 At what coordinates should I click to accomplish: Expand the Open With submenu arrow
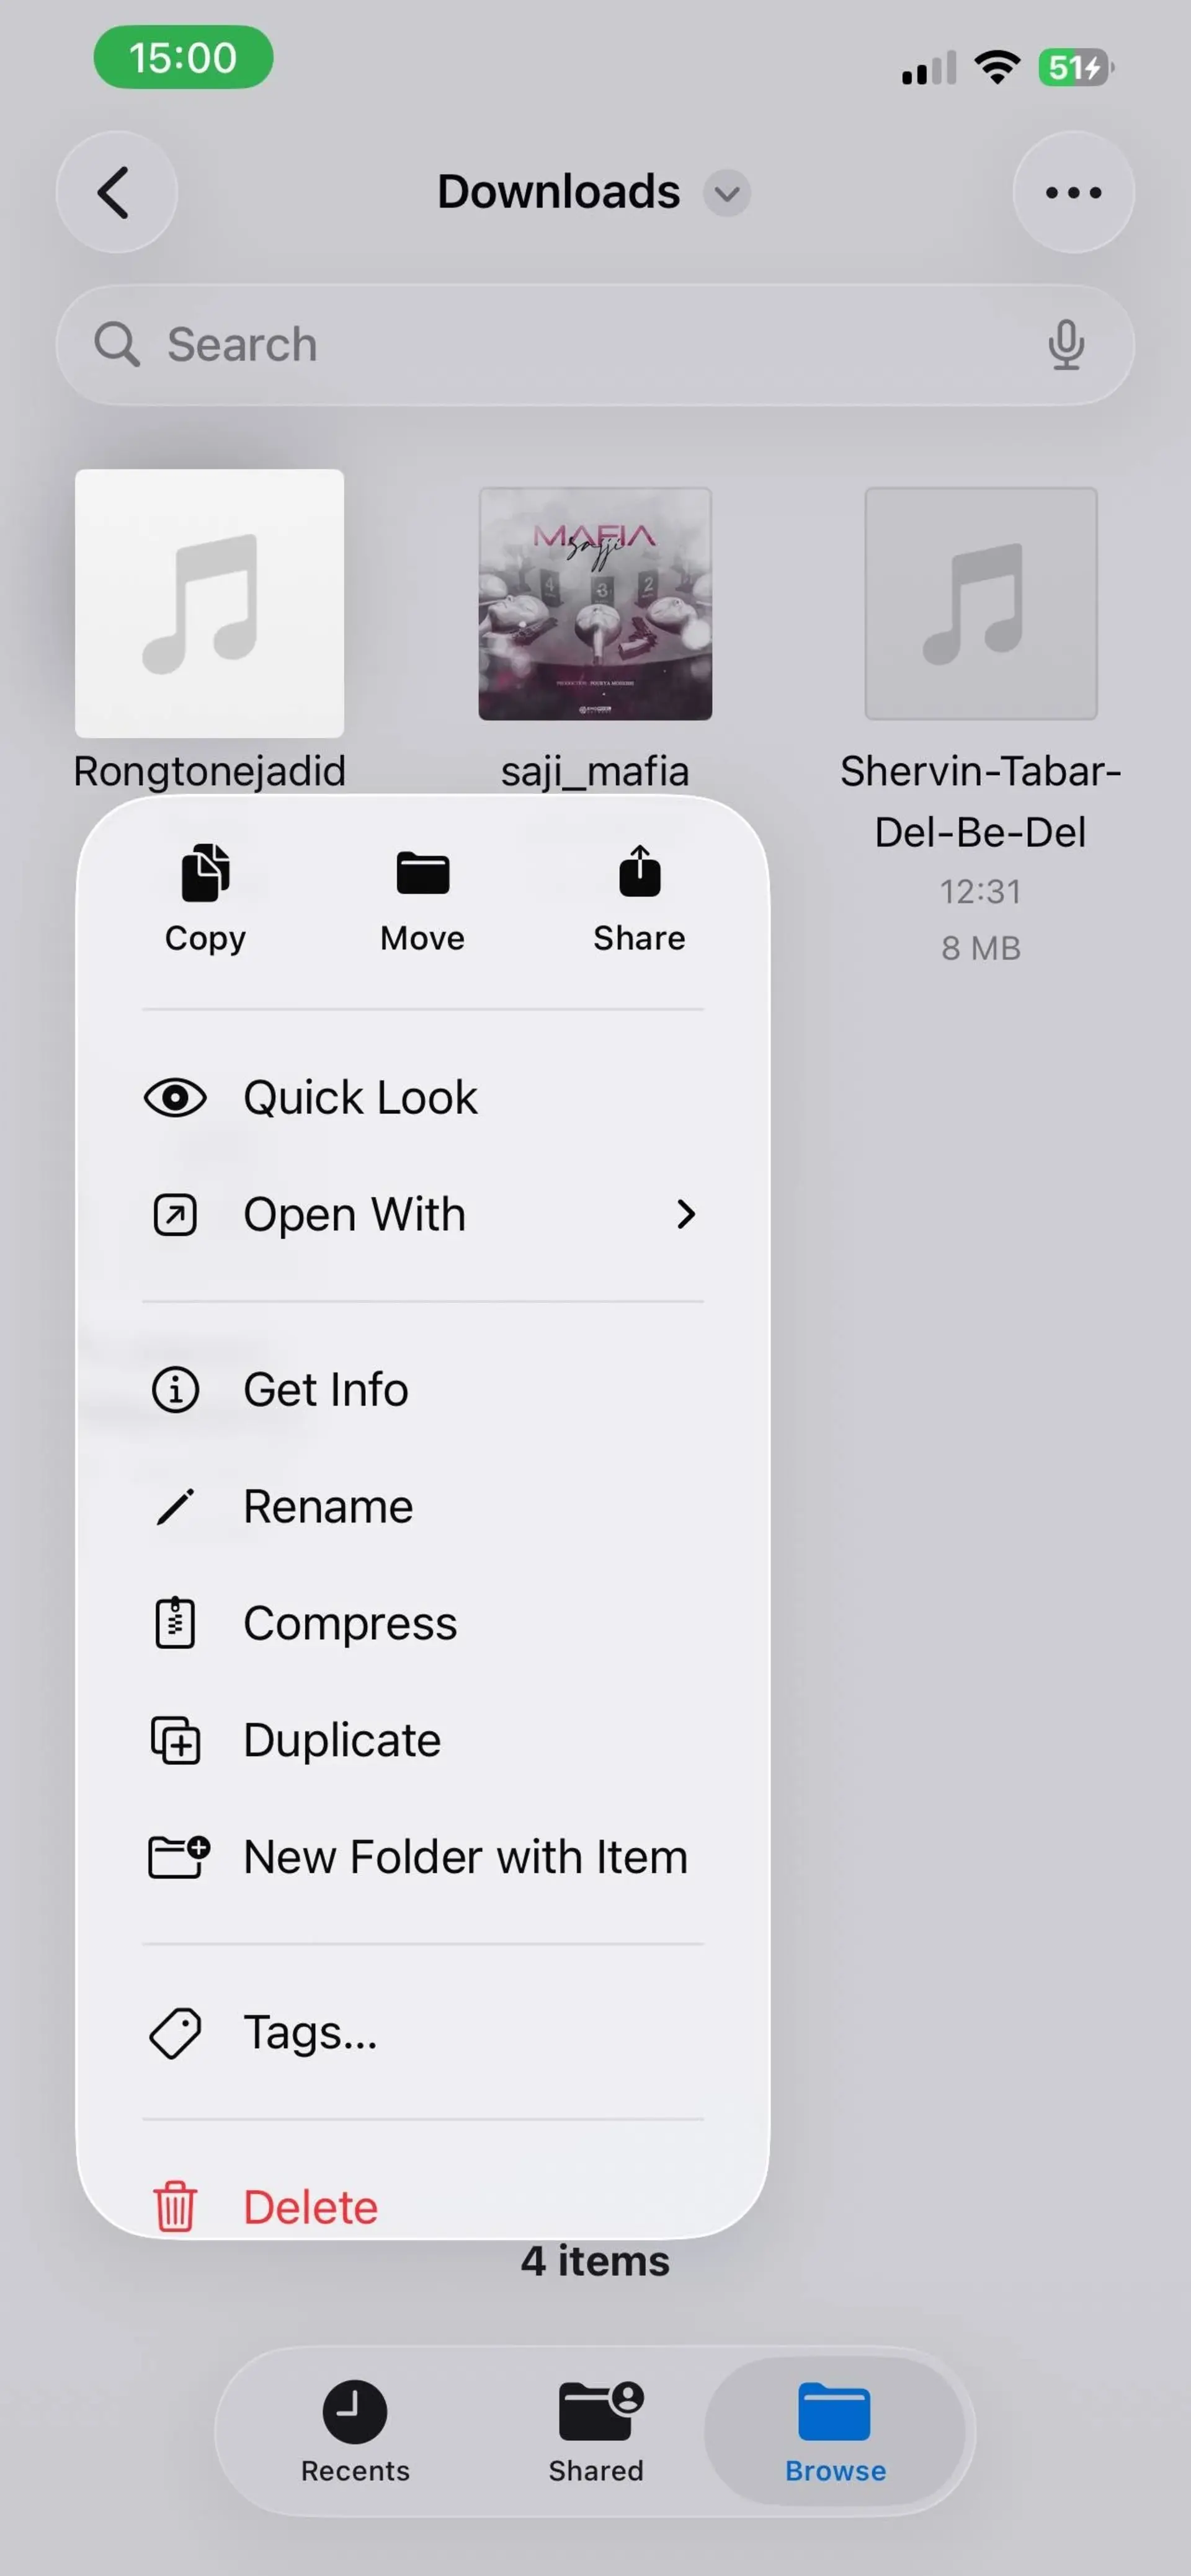pyautogui.click(x=685, y=1214)
